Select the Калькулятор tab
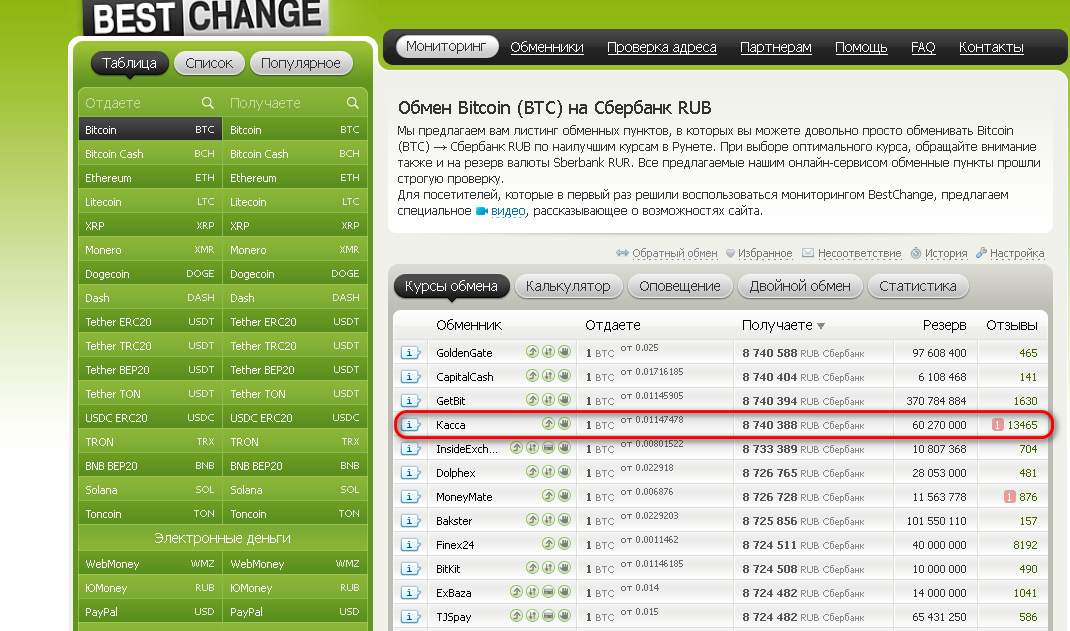The height and width of the screenshot is (631, 1070). pyautogui.click(x=568, y=287)
